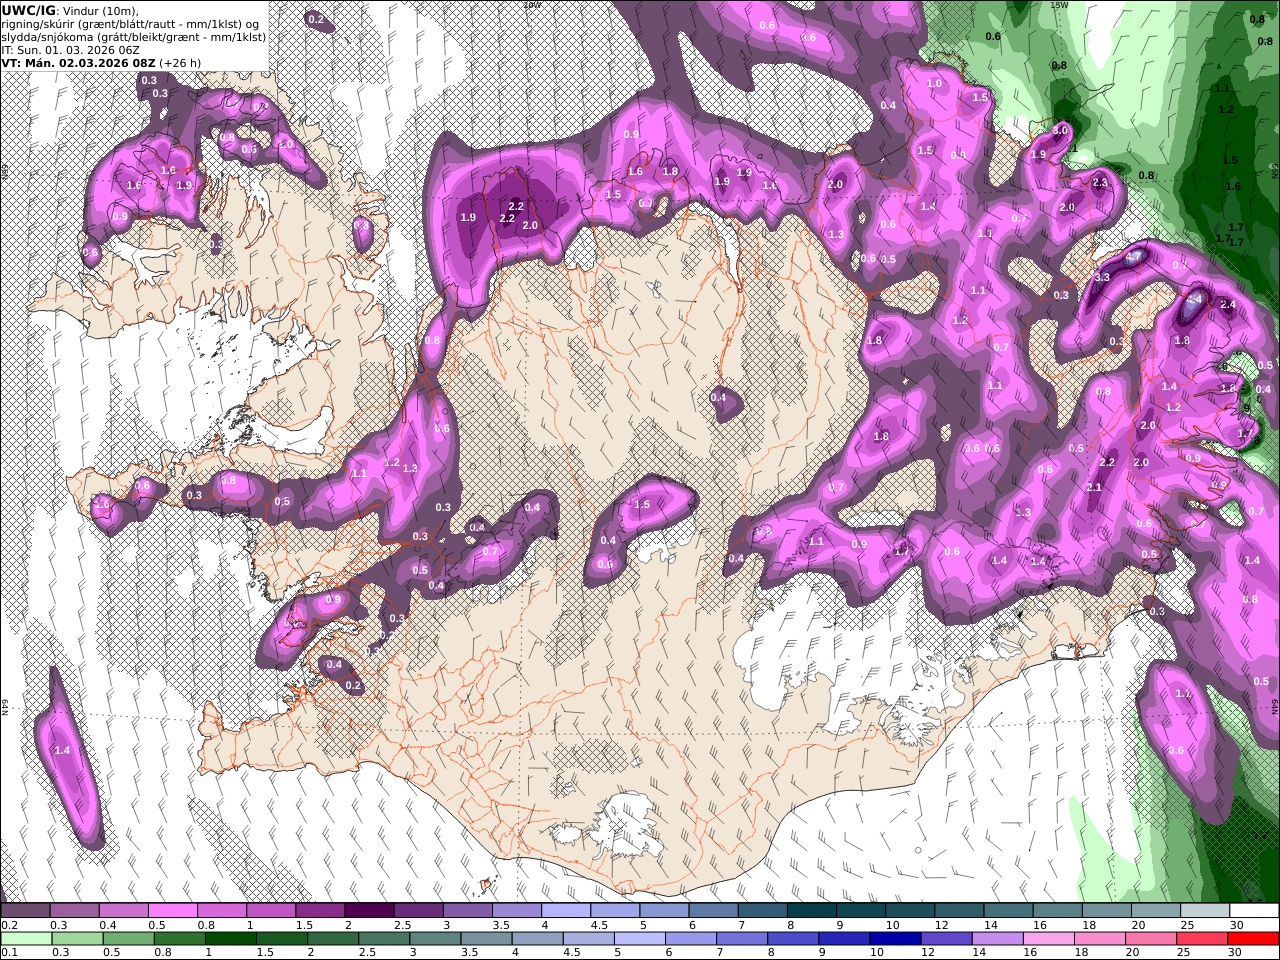This screenshot has height=960, width=1280.
Task: Click the 'slydda/snjókoma' header line
Action: tap(133, 36)
